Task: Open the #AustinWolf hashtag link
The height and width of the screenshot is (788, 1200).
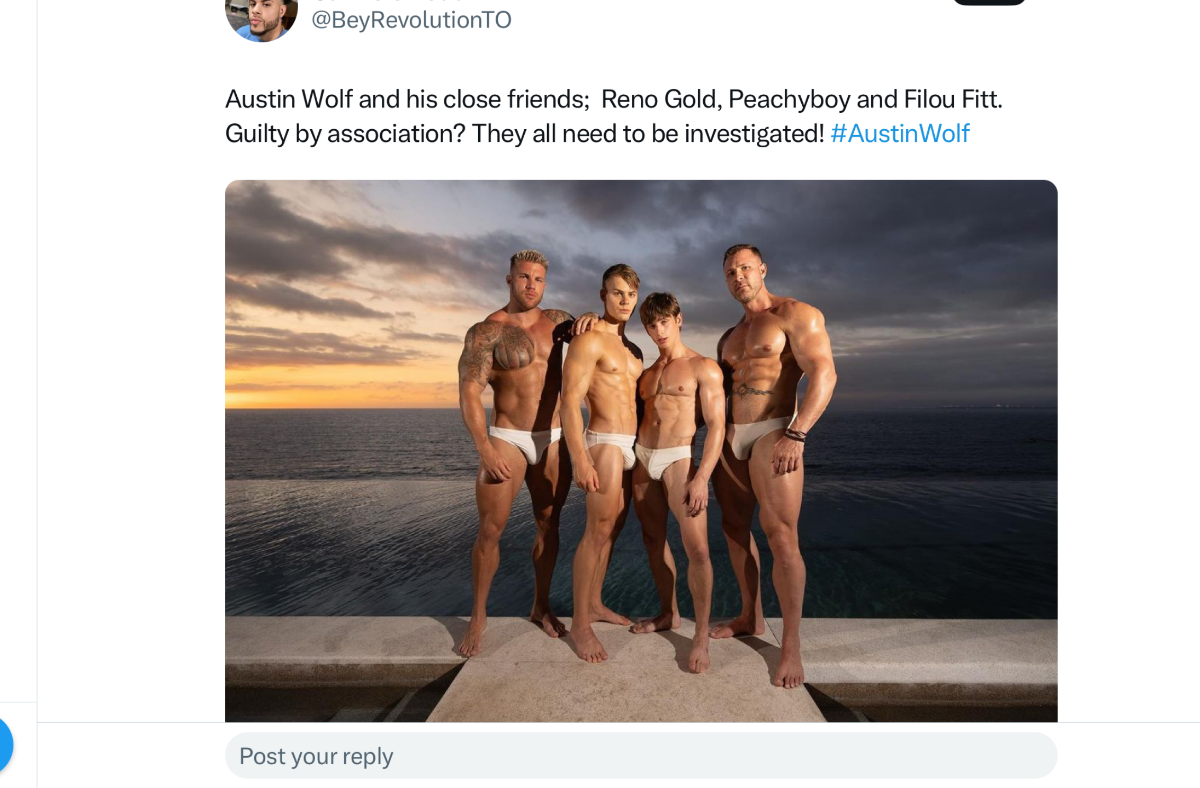Action: pos(900,133)
